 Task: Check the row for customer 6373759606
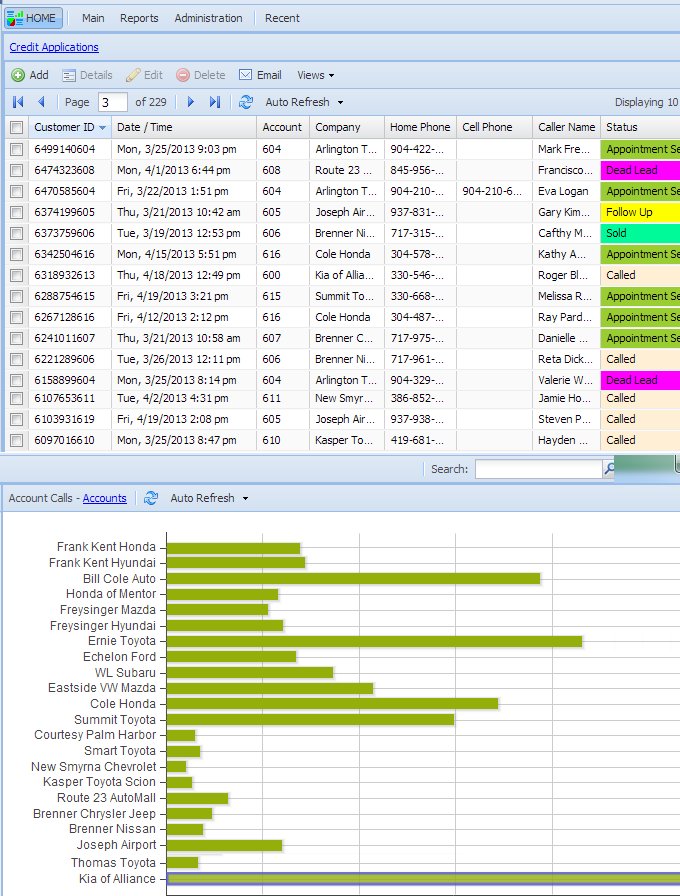click(17, 234)
